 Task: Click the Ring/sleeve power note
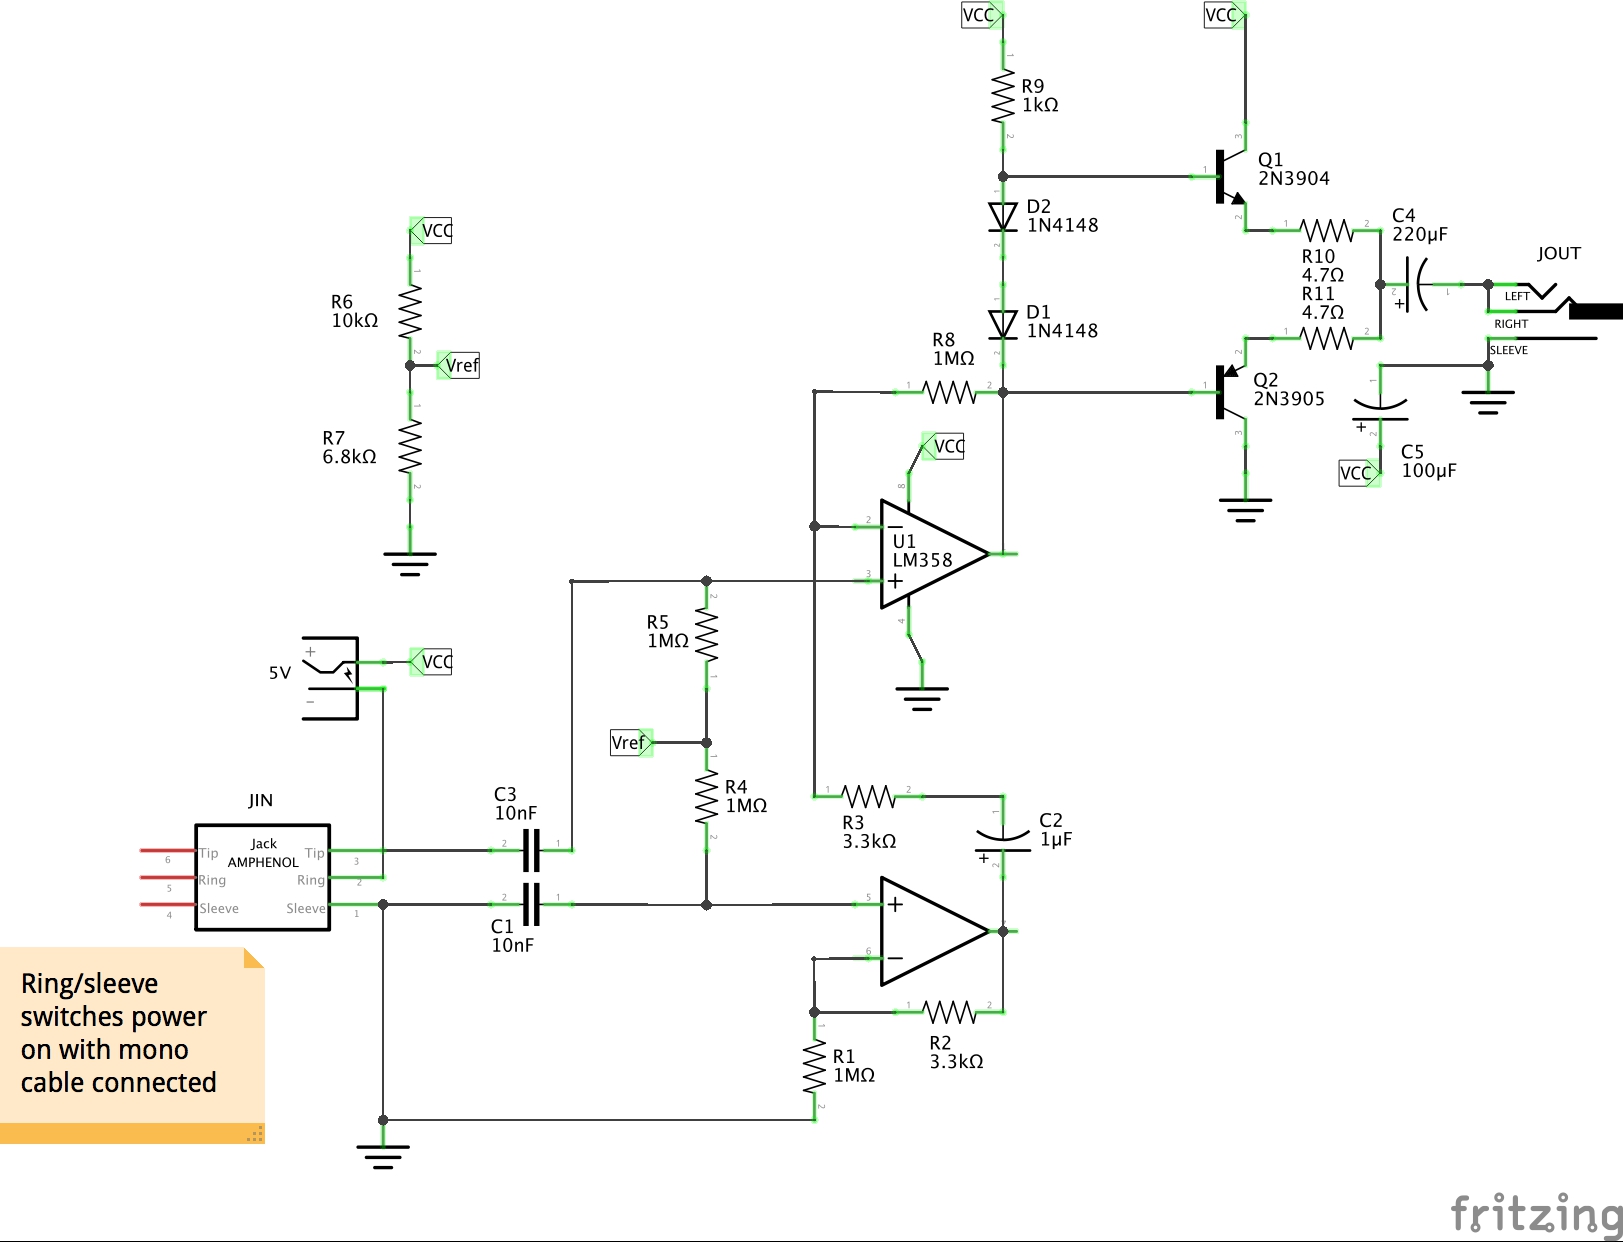132,1045
